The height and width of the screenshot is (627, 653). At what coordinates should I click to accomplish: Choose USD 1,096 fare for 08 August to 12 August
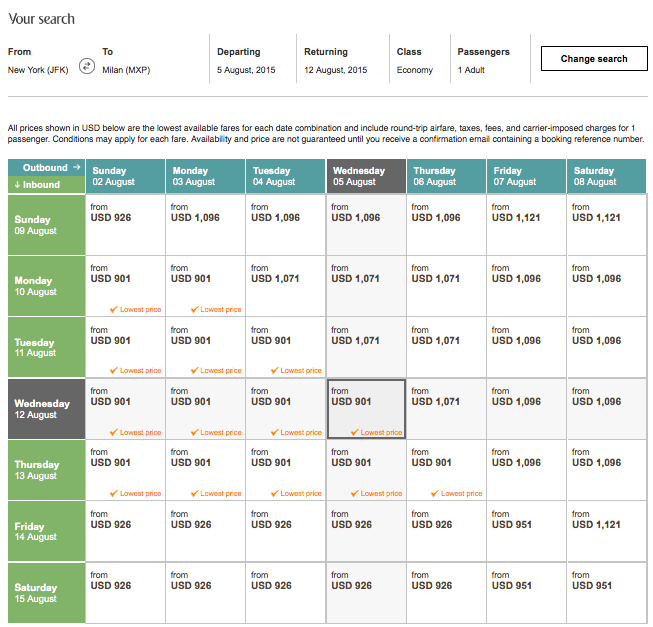[607, 409]
